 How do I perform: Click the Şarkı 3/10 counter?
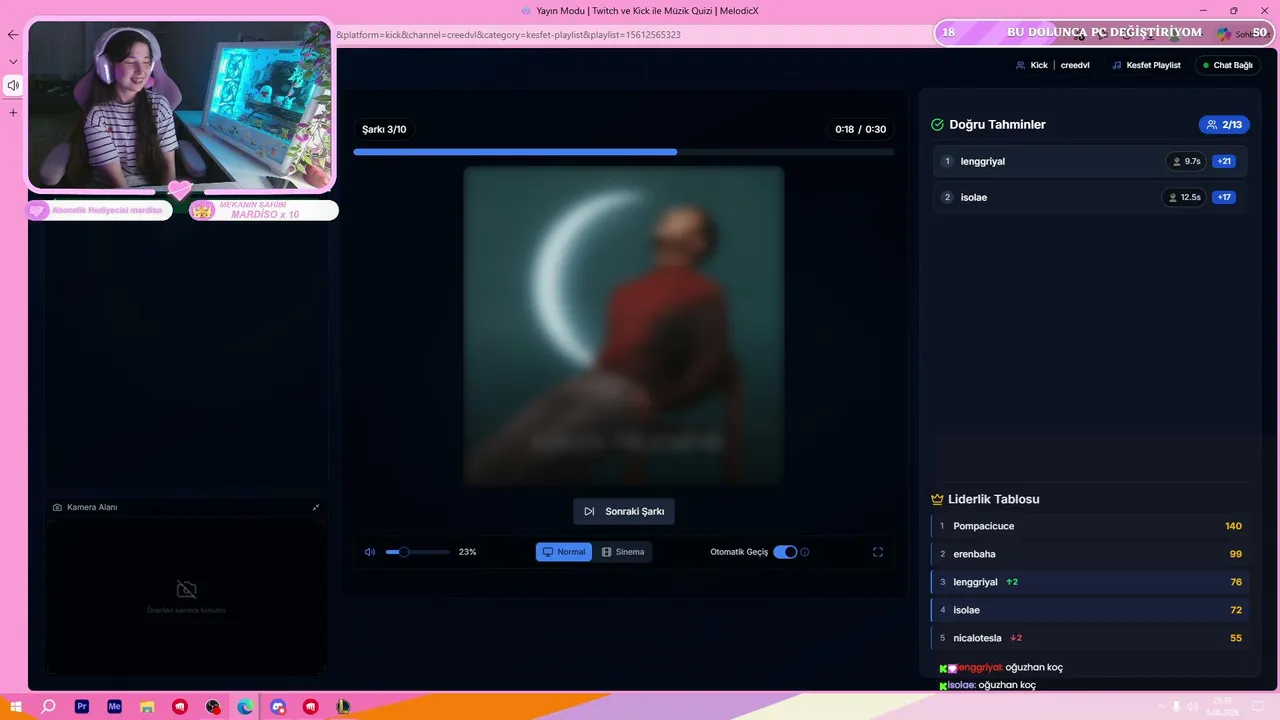pos(384,129)
